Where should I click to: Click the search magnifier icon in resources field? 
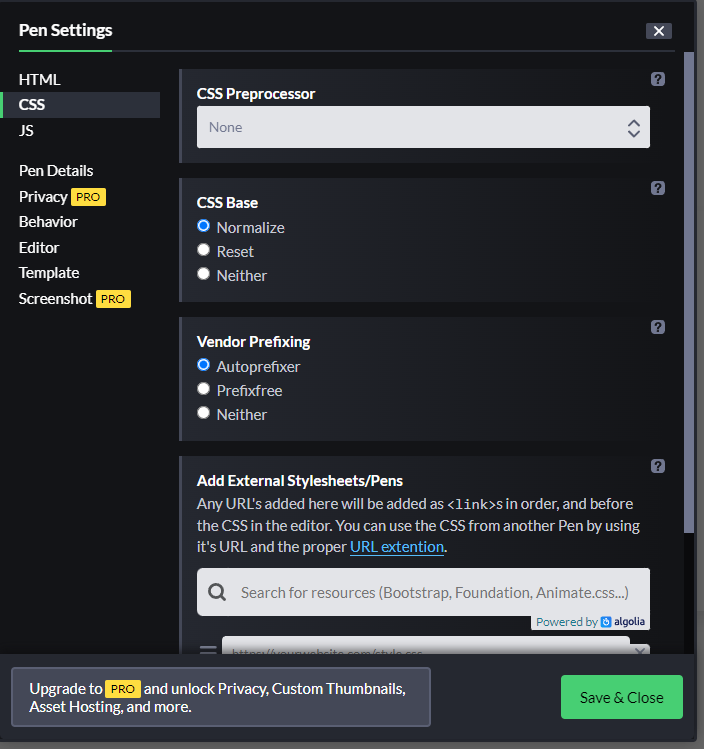[217, 592]
